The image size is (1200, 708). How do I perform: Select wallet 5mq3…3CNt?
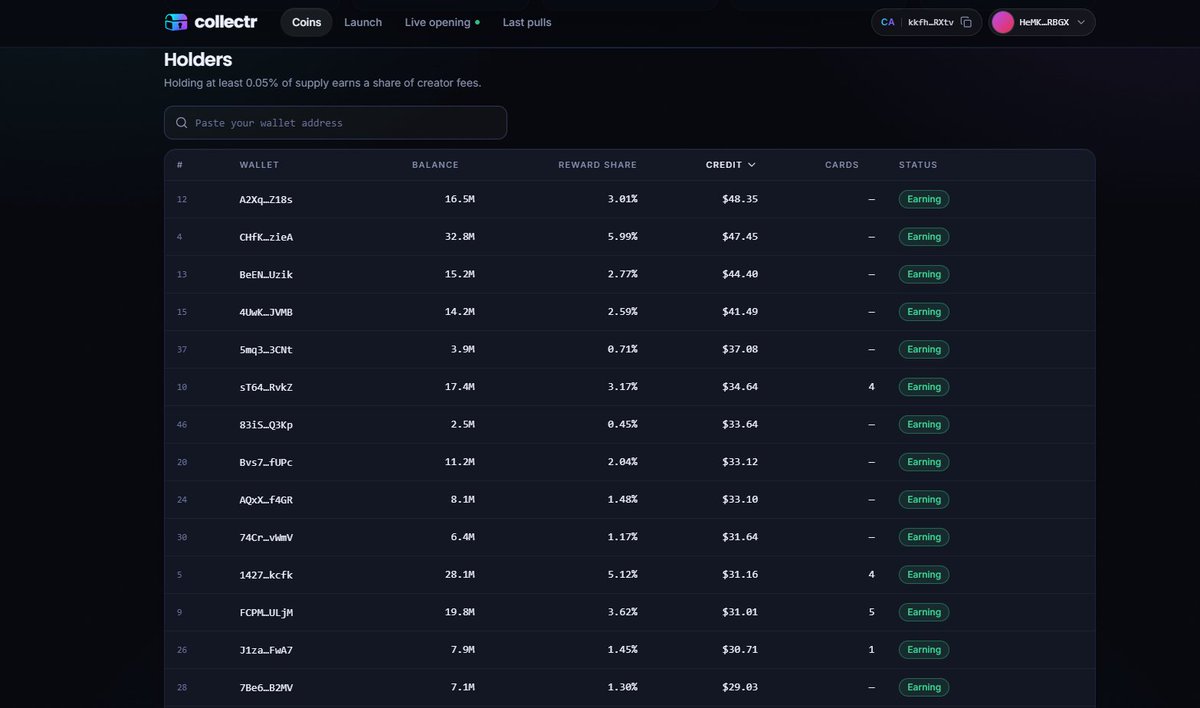[266, 349]
